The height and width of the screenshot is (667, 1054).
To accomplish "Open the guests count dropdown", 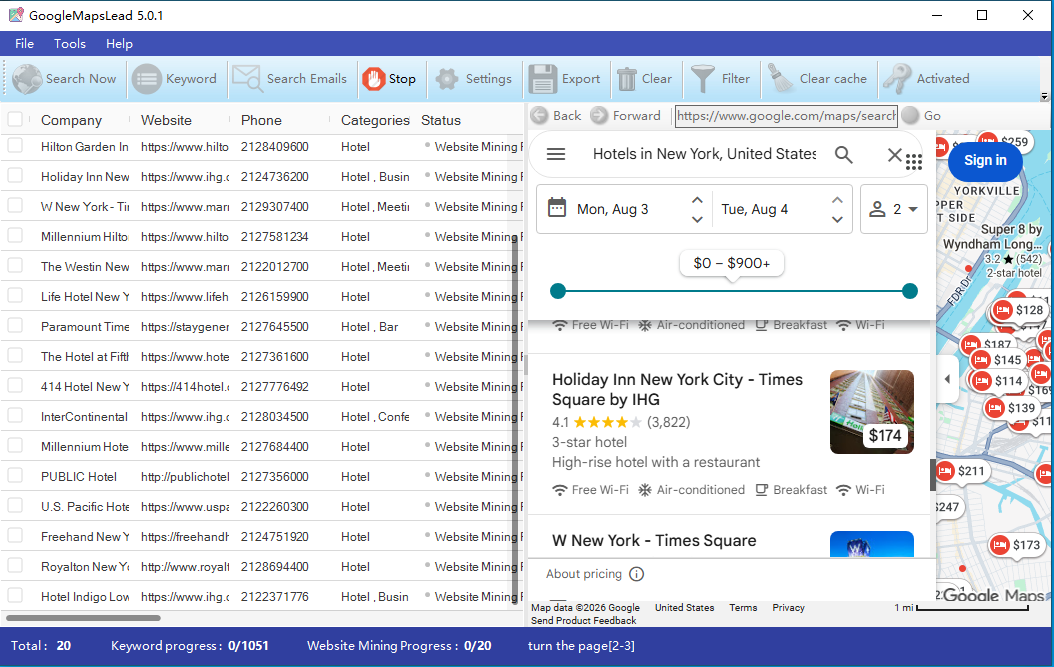I will [x=893, y=209].
